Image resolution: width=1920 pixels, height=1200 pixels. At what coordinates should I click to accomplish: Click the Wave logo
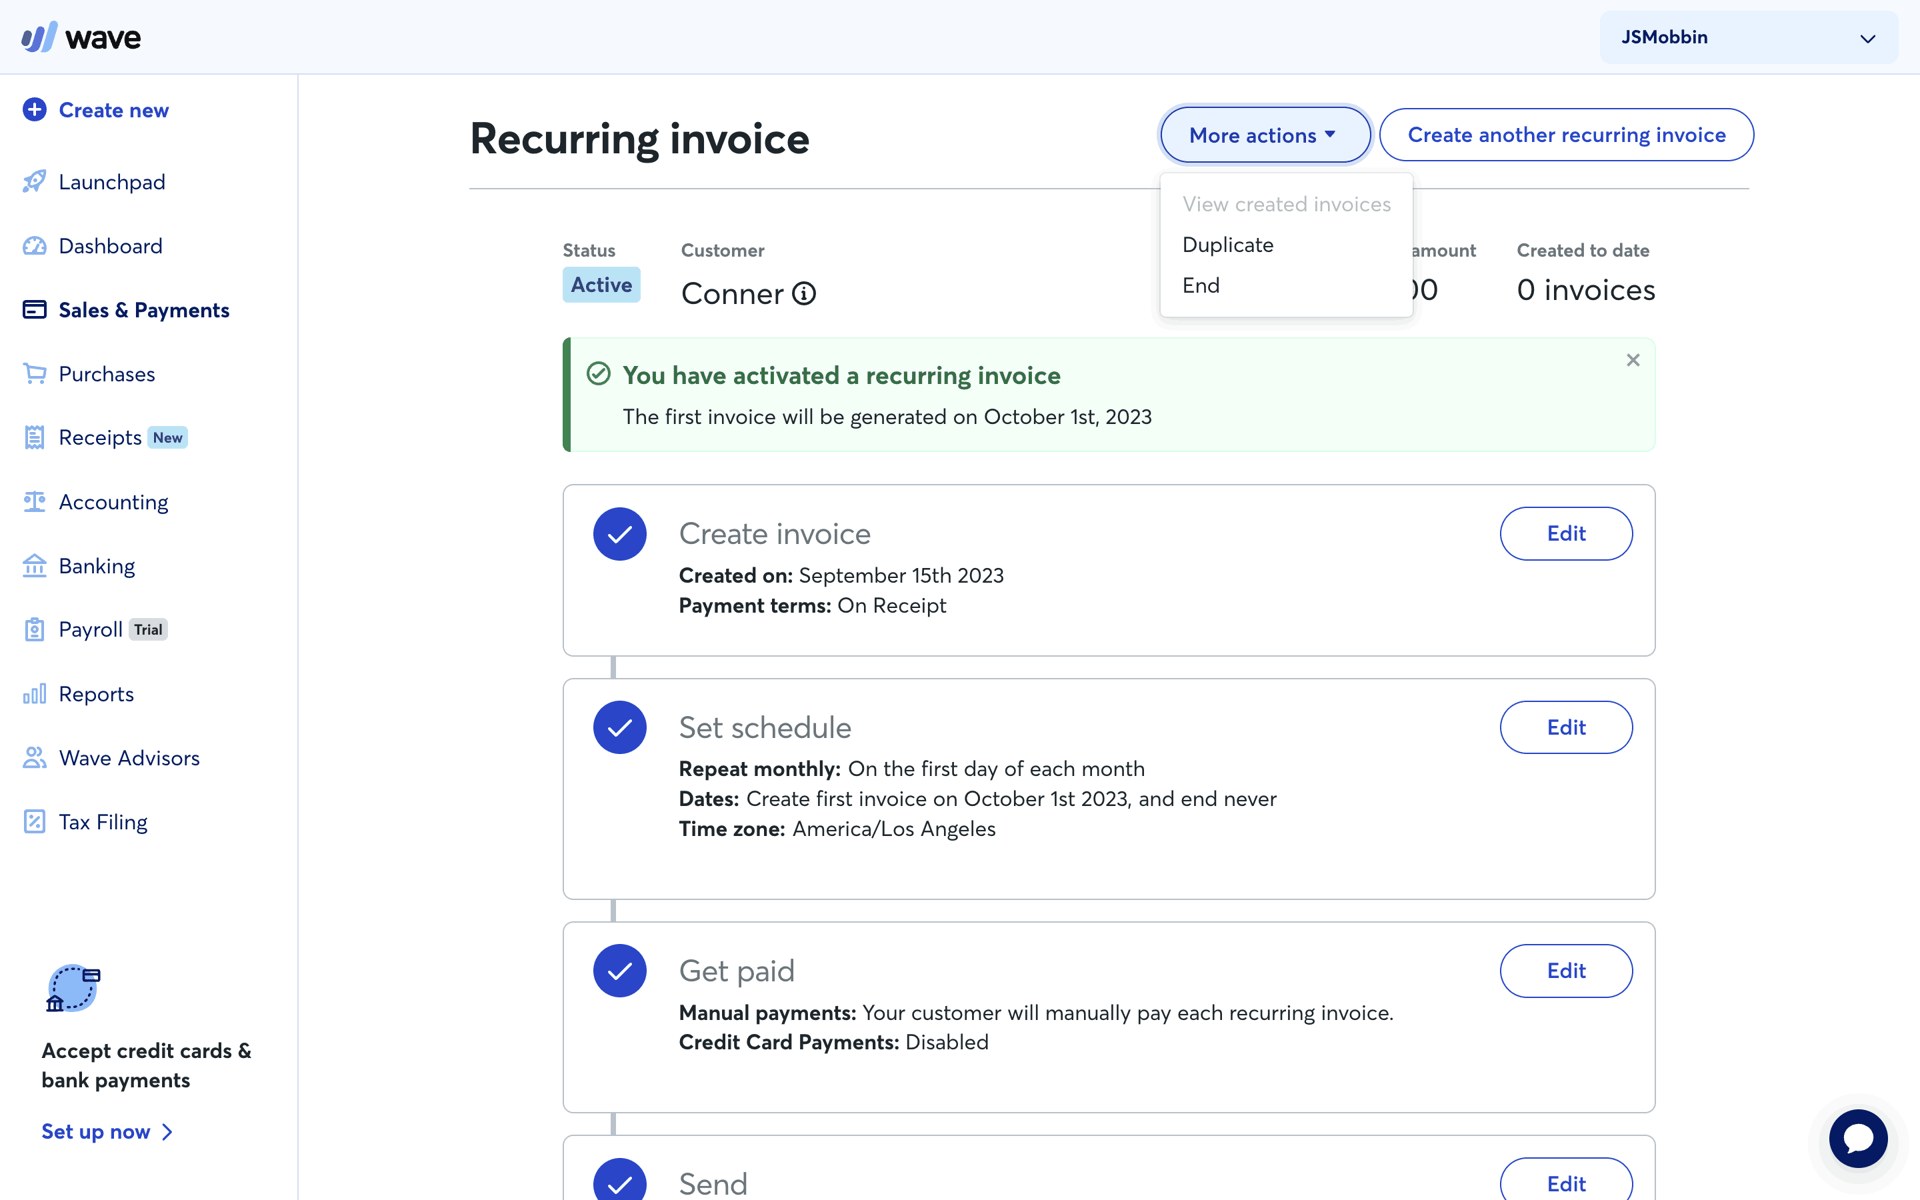point(81,37)
